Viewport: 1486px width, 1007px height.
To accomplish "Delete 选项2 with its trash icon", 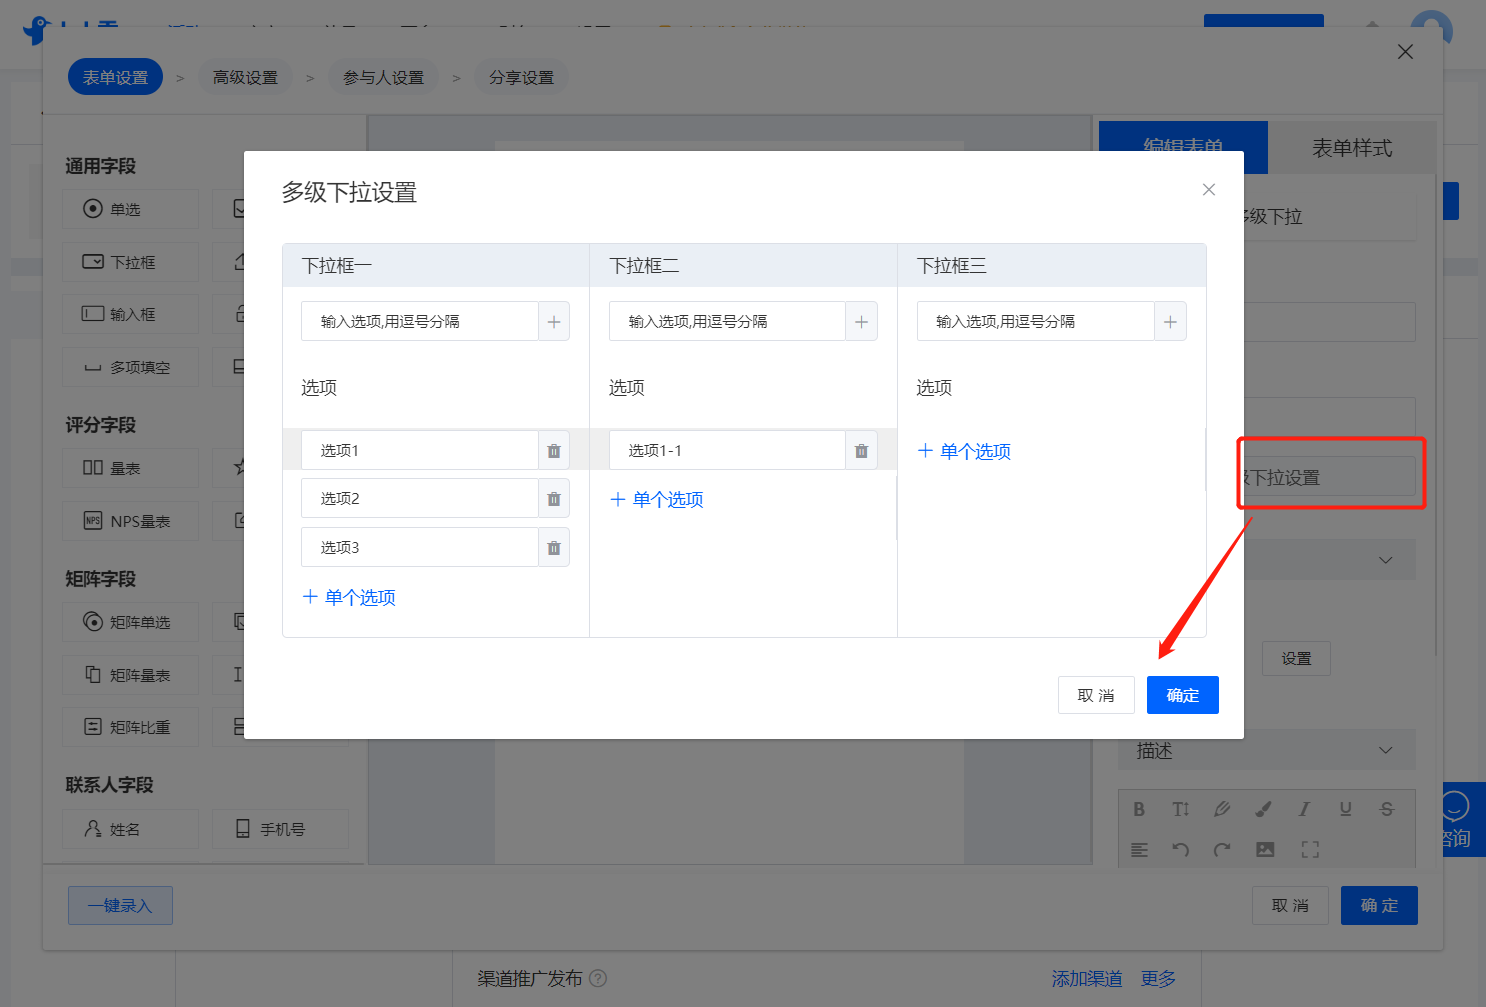I will (554, 499).
